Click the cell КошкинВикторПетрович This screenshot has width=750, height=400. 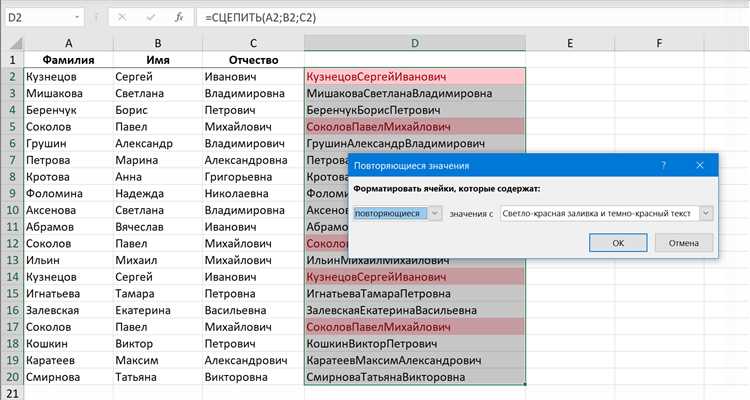tap(415, 344)
